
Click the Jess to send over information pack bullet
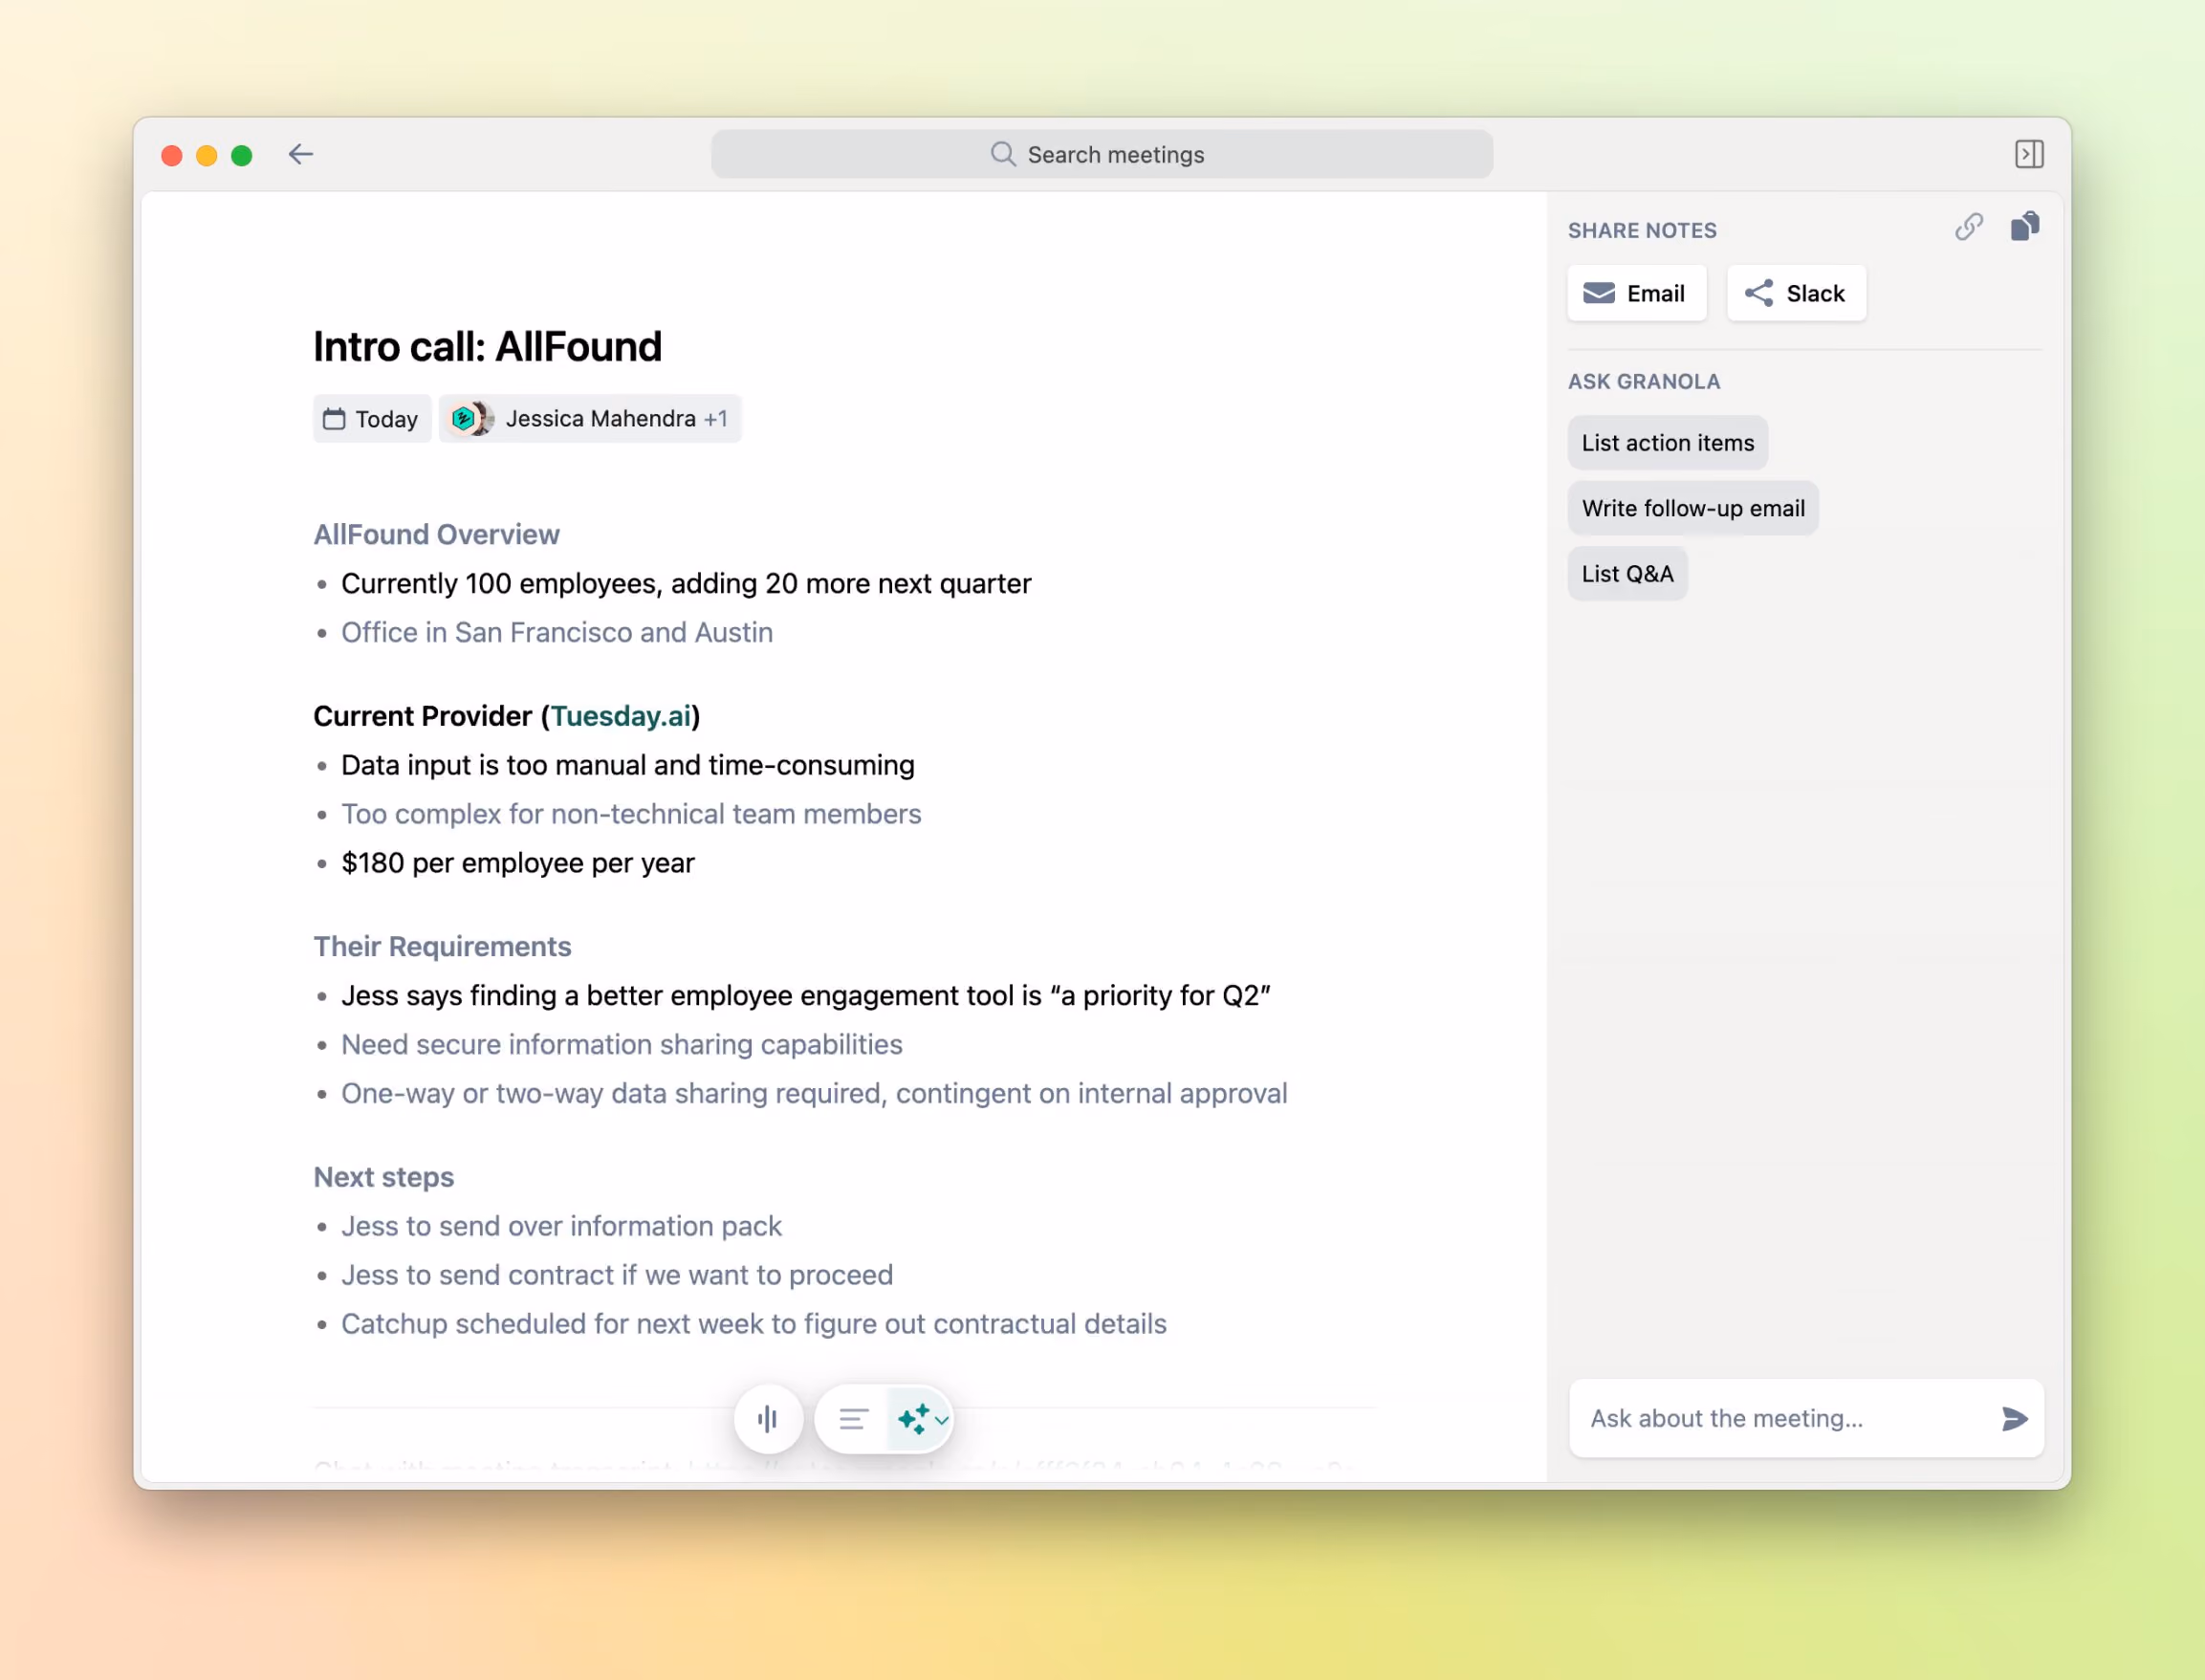[x=561, y=1227]
